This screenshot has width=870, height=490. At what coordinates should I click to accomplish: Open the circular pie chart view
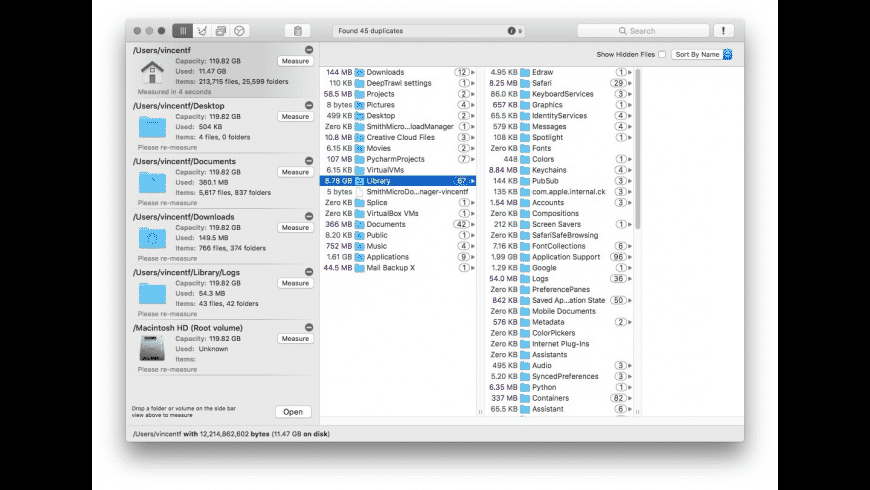click(x=239, y=31)
